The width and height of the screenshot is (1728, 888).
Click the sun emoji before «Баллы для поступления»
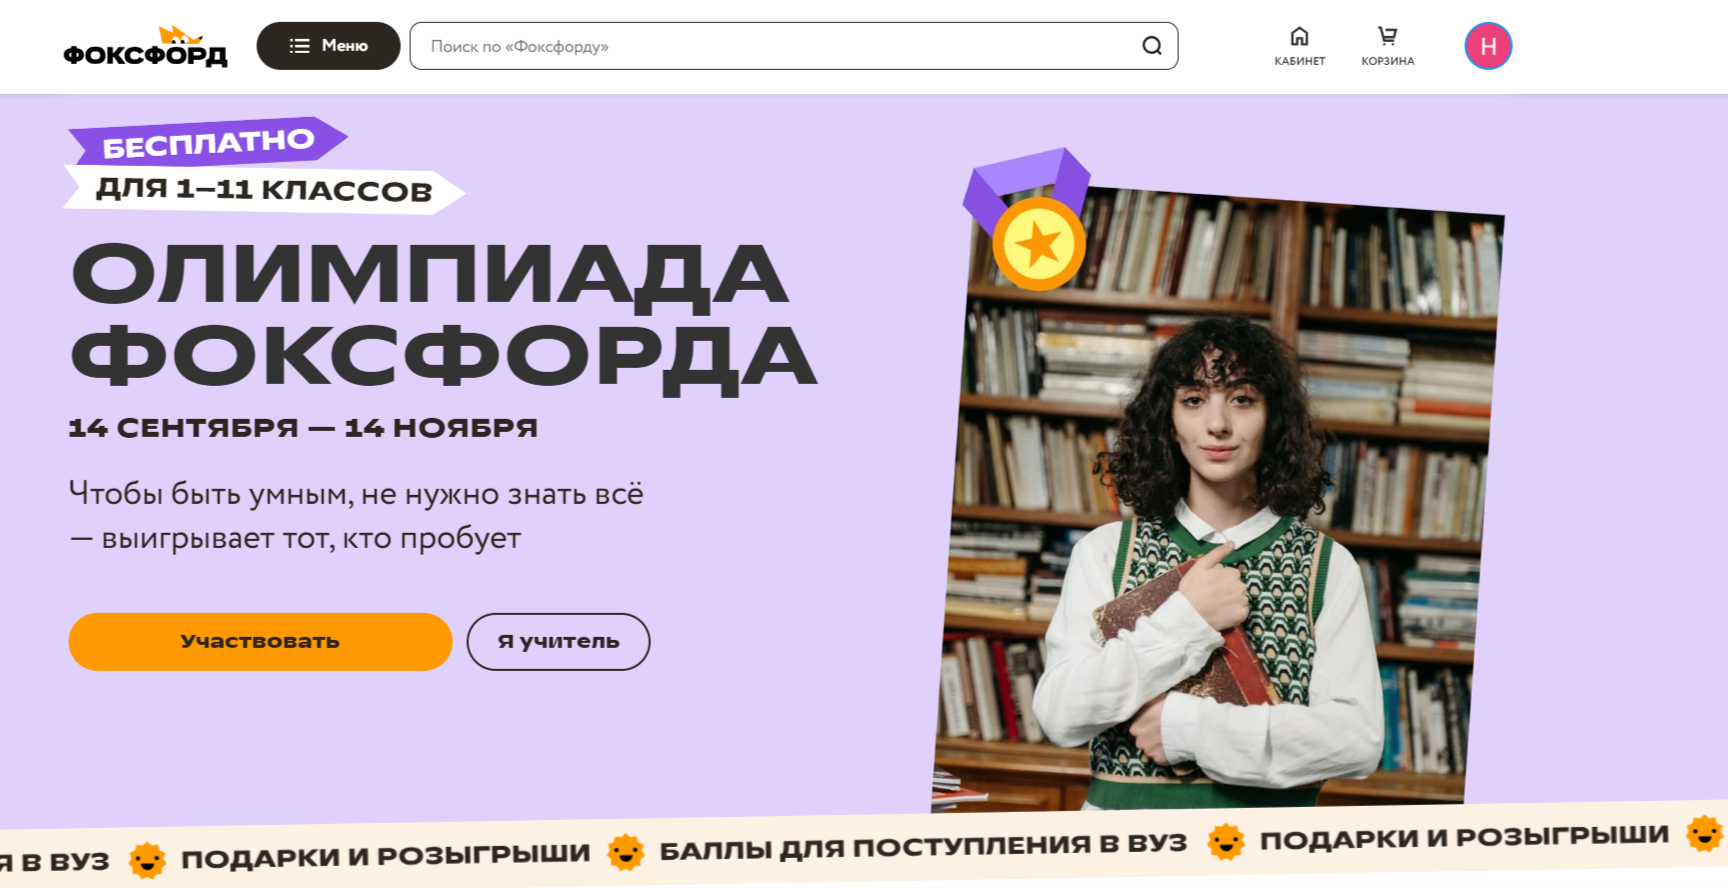[x=626, y=853]
